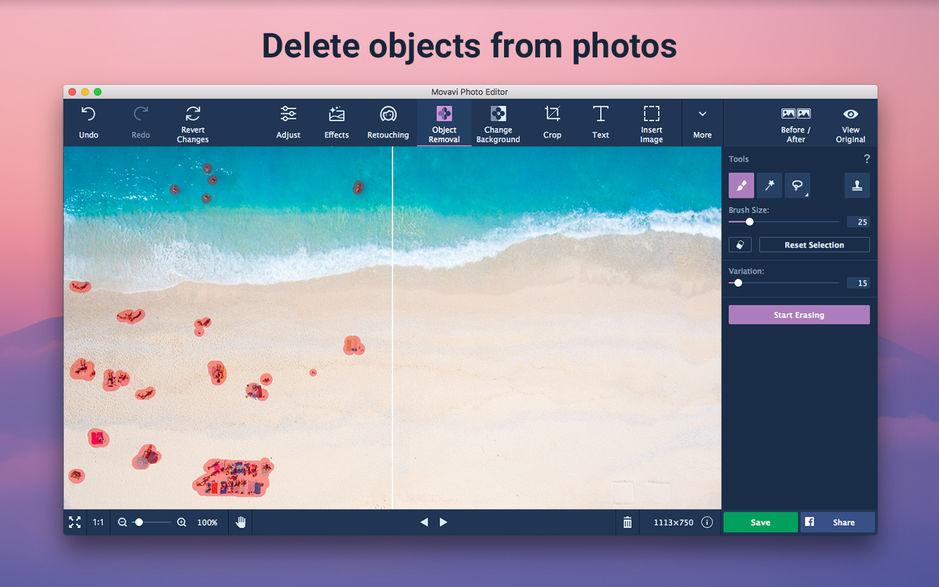Expand the More toolbar menu

coord(702,121)
